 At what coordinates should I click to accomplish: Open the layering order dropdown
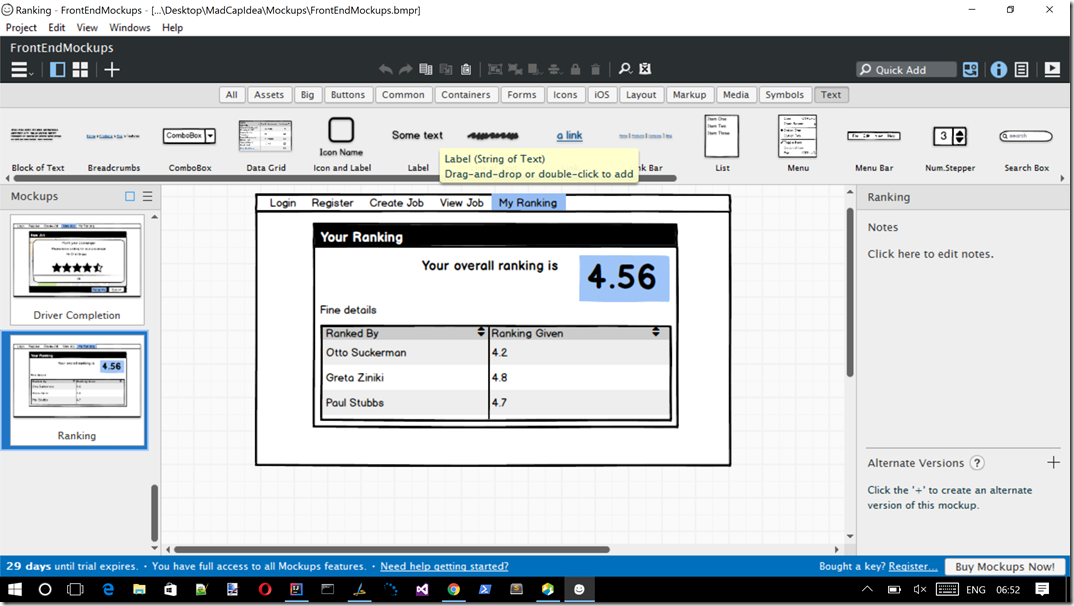[x=536, y=69]
